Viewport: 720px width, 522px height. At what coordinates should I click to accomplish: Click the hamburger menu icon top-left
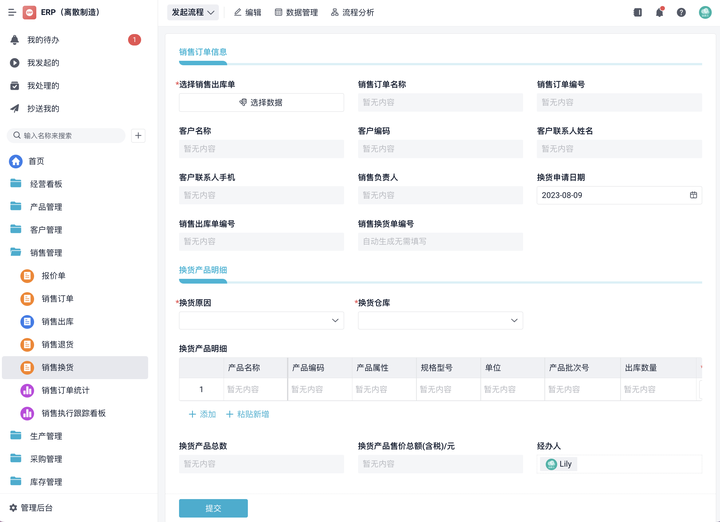tap(12, 13)
